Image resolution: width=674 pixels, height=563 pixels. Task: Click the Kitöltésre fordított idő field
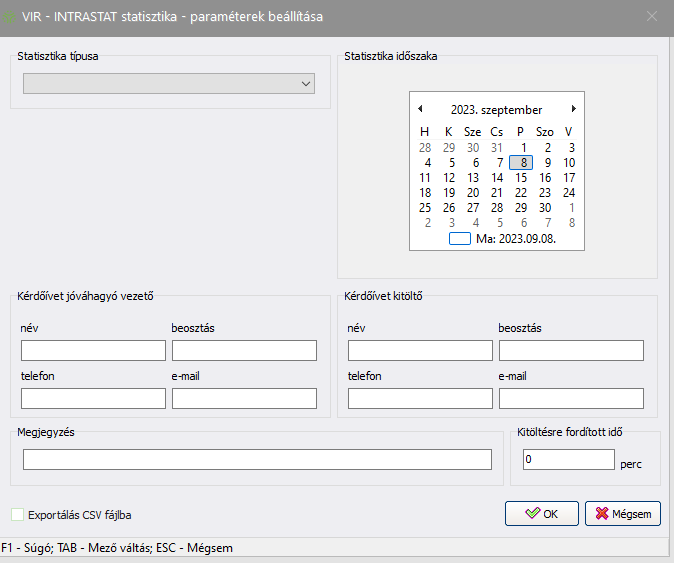point(568,459)
